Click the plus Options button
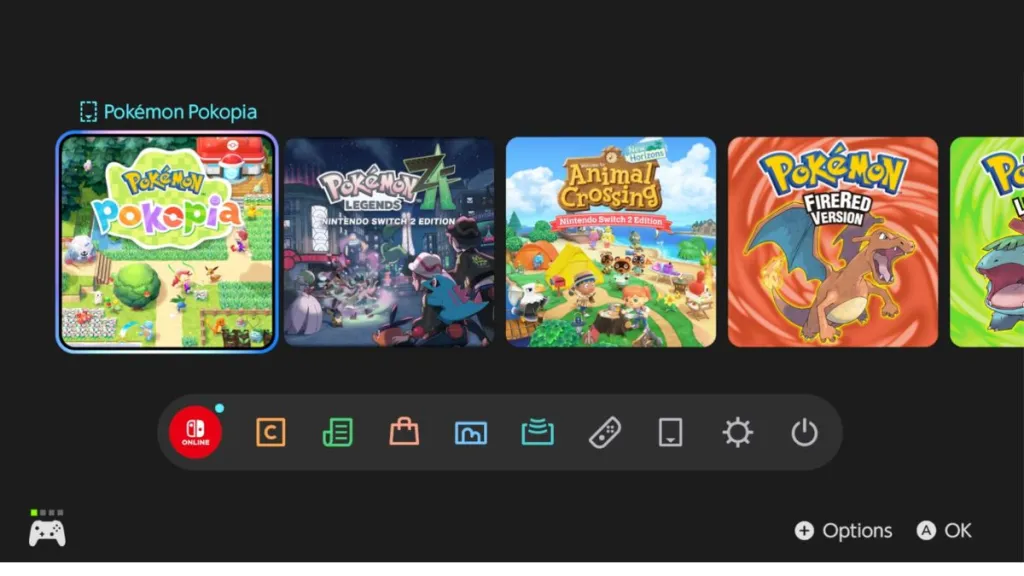Screen dimensions: 1024x576 [843, 531]
